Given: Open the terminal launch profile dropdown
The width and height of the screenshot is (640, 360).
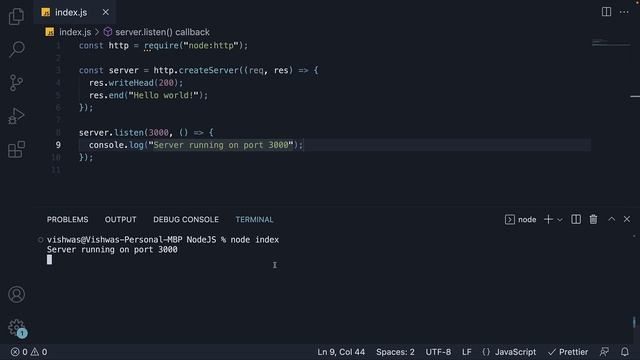Looking at the screenshot, I should (x=560, y=220).
